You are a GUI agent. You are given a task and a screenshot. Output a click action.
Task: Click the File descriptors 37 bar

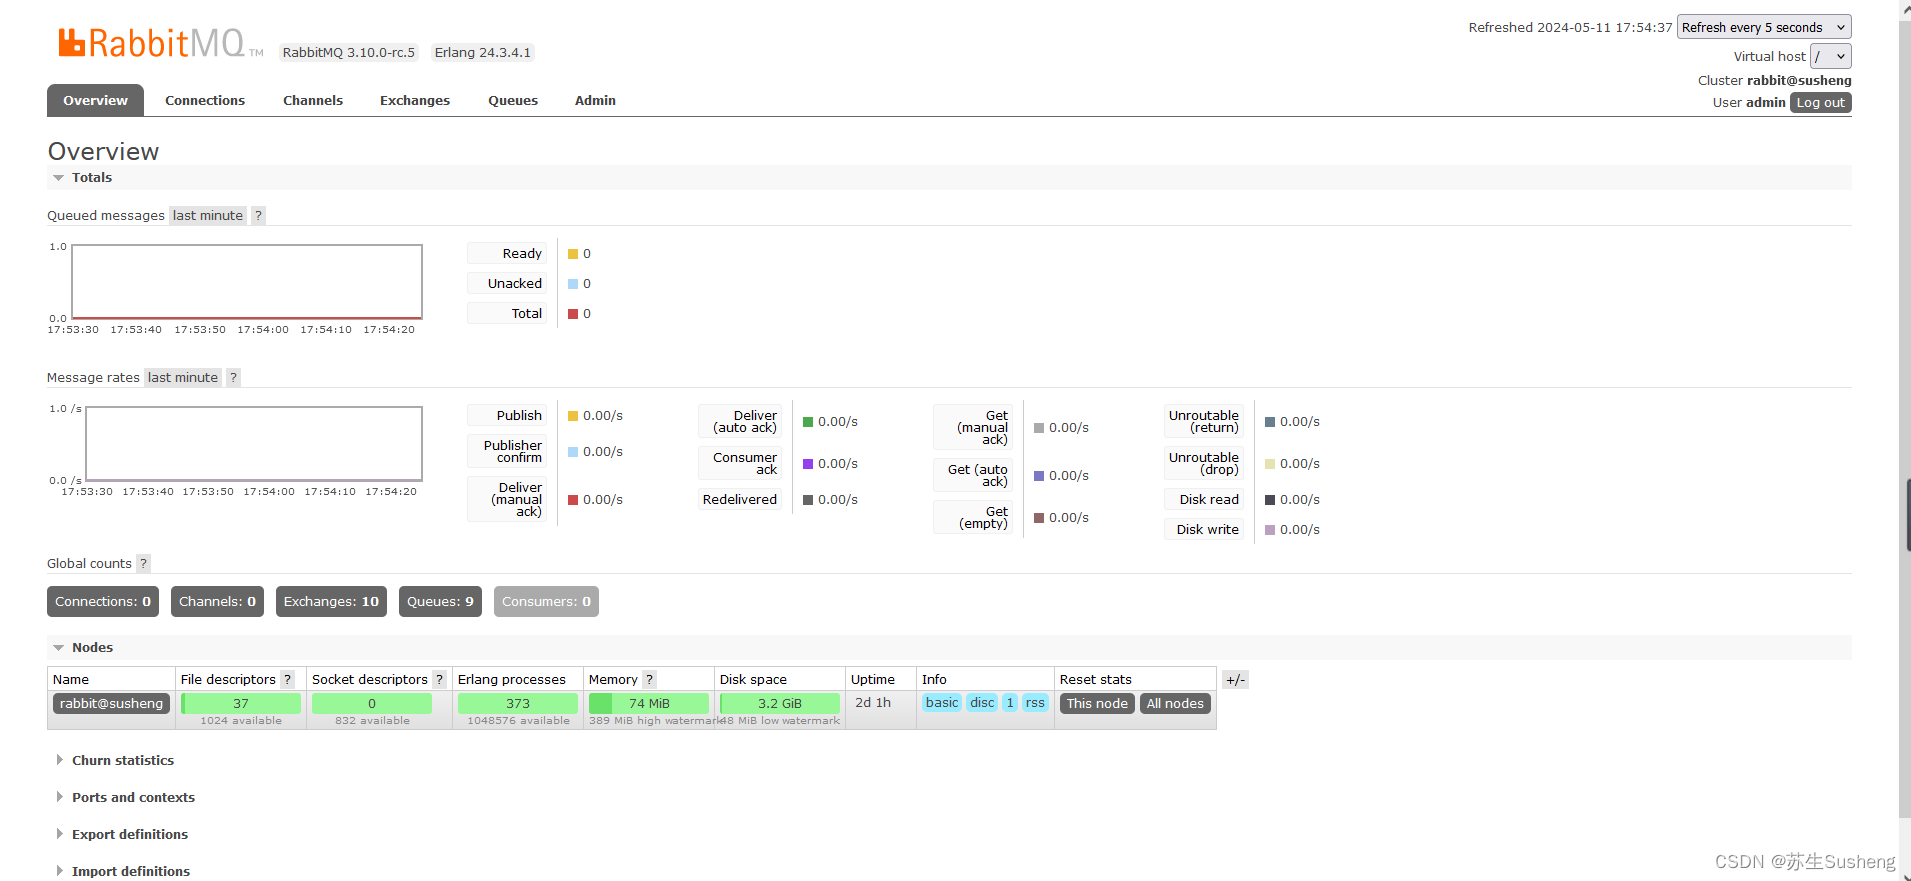click(241, 703)
